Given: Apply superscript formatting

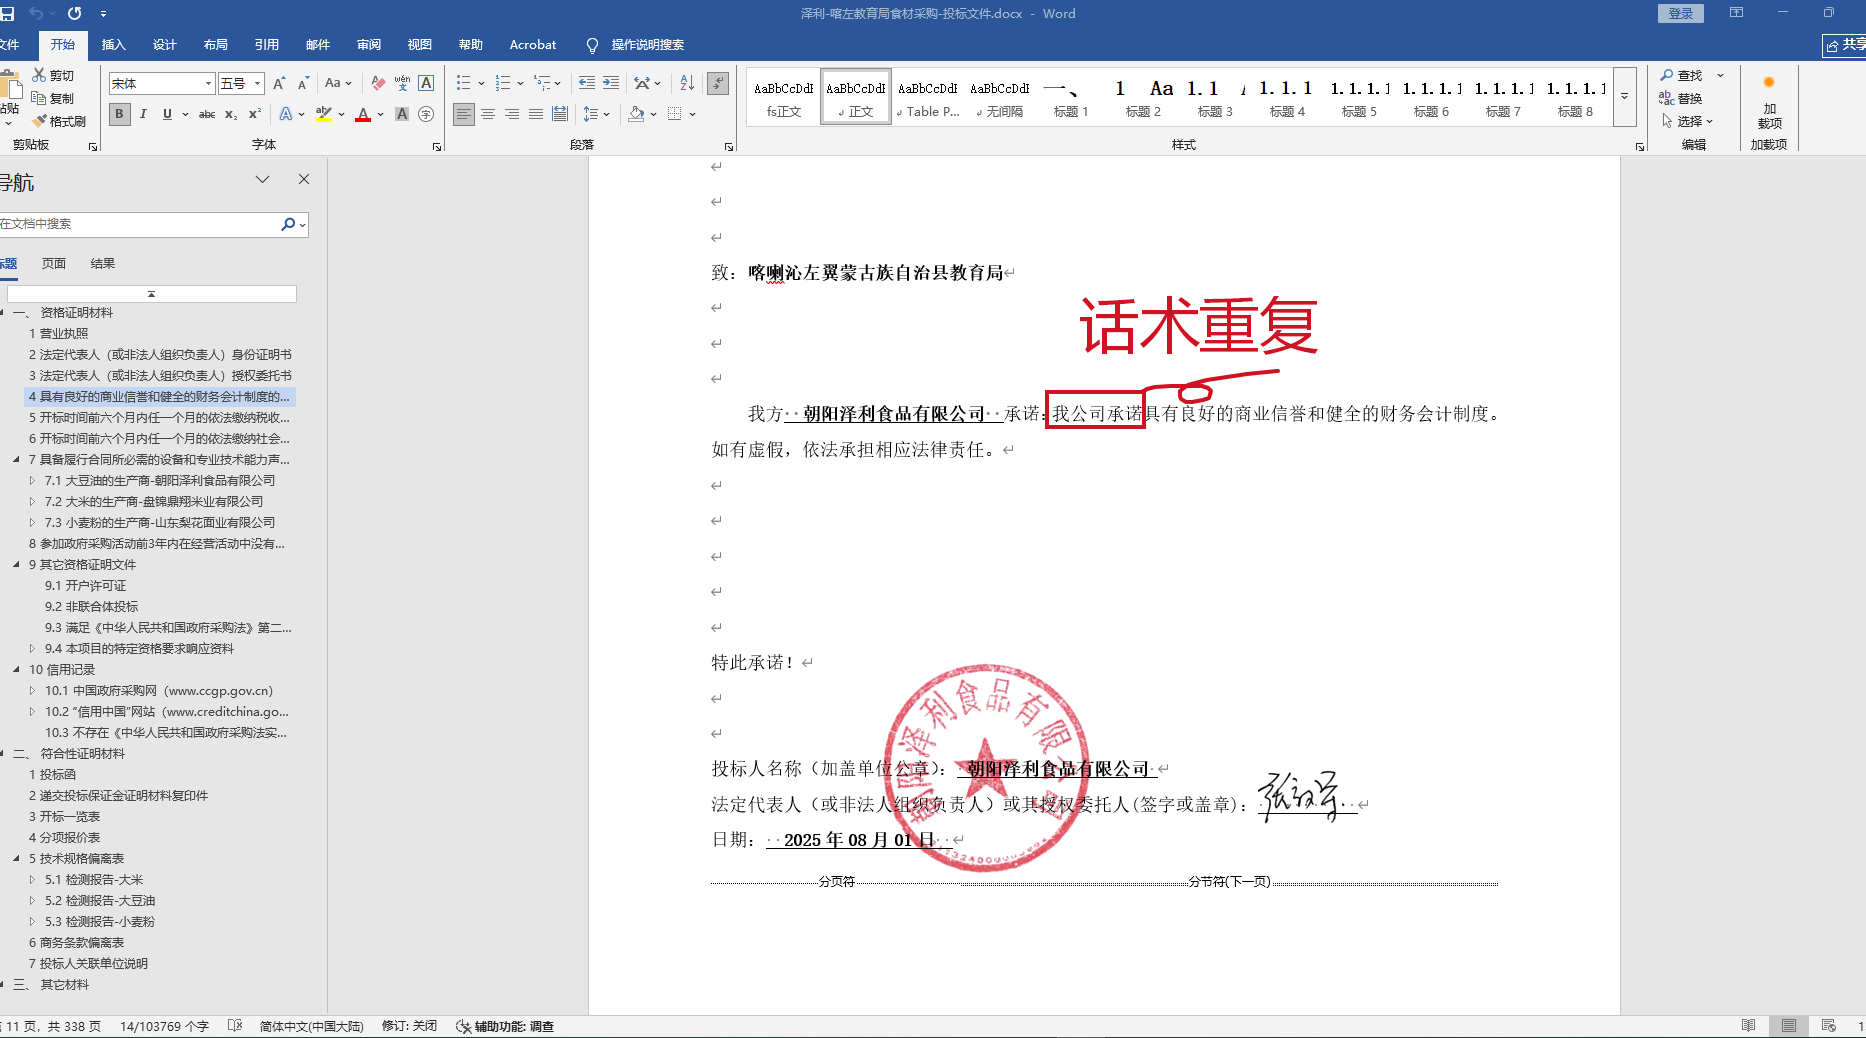Looking at the screenshot, I should click(255, 114).
